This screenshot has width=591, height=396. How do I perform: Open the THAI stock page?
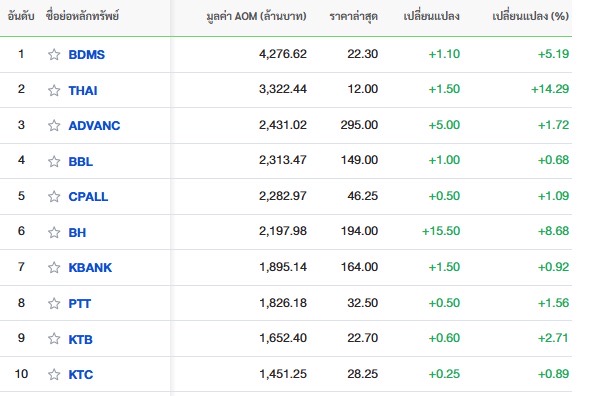pyautogui.click(x=83, y=90)
